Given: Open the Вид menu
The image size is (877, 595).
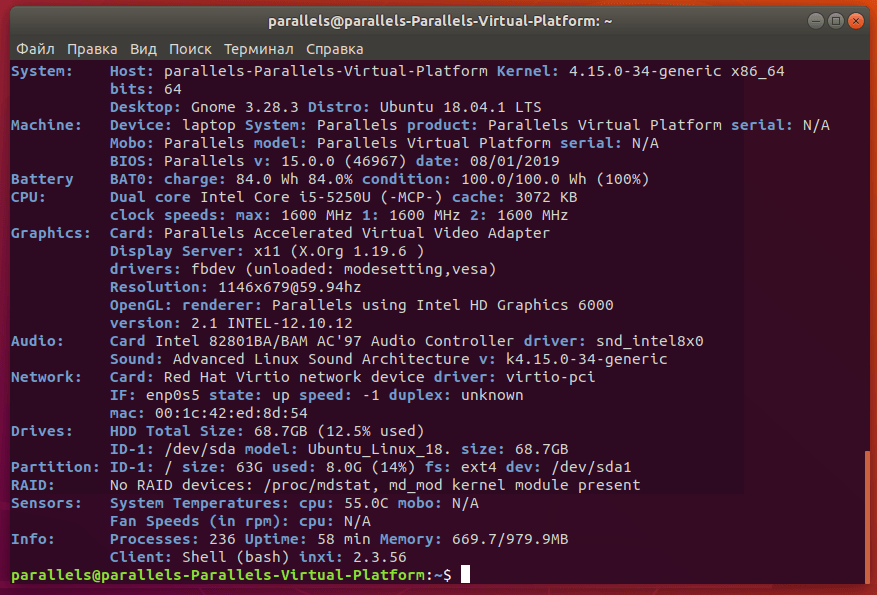Looking at the screenshot, I should 143,49.
